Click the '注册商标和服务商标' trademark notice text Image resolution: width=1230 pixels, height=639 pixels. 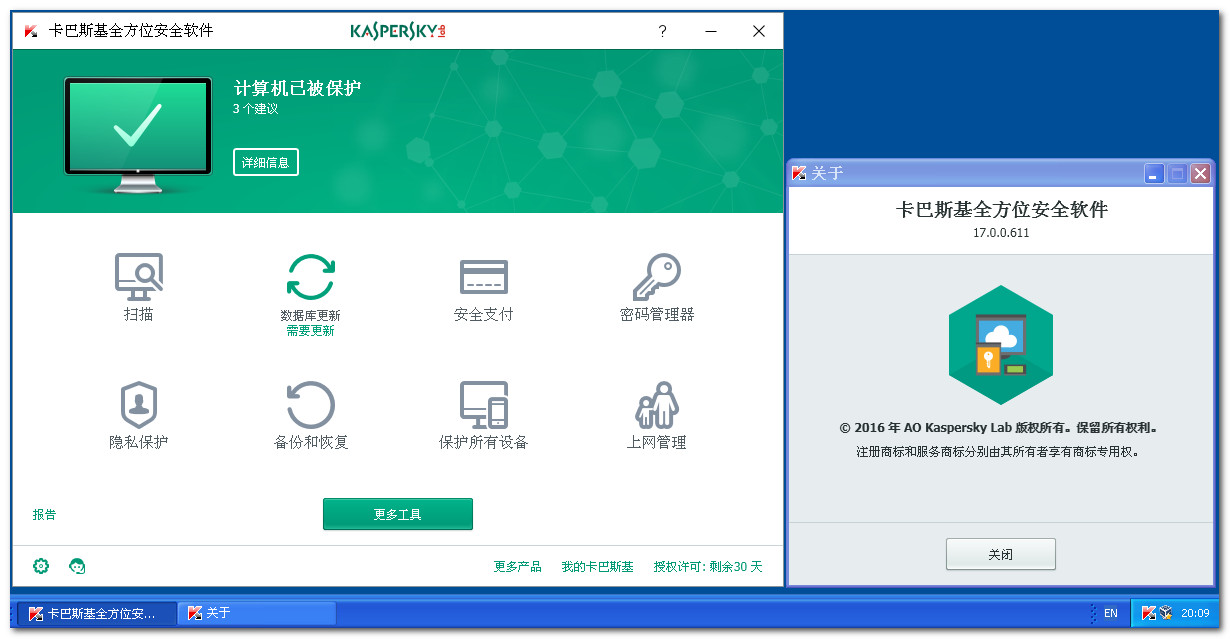999,451
